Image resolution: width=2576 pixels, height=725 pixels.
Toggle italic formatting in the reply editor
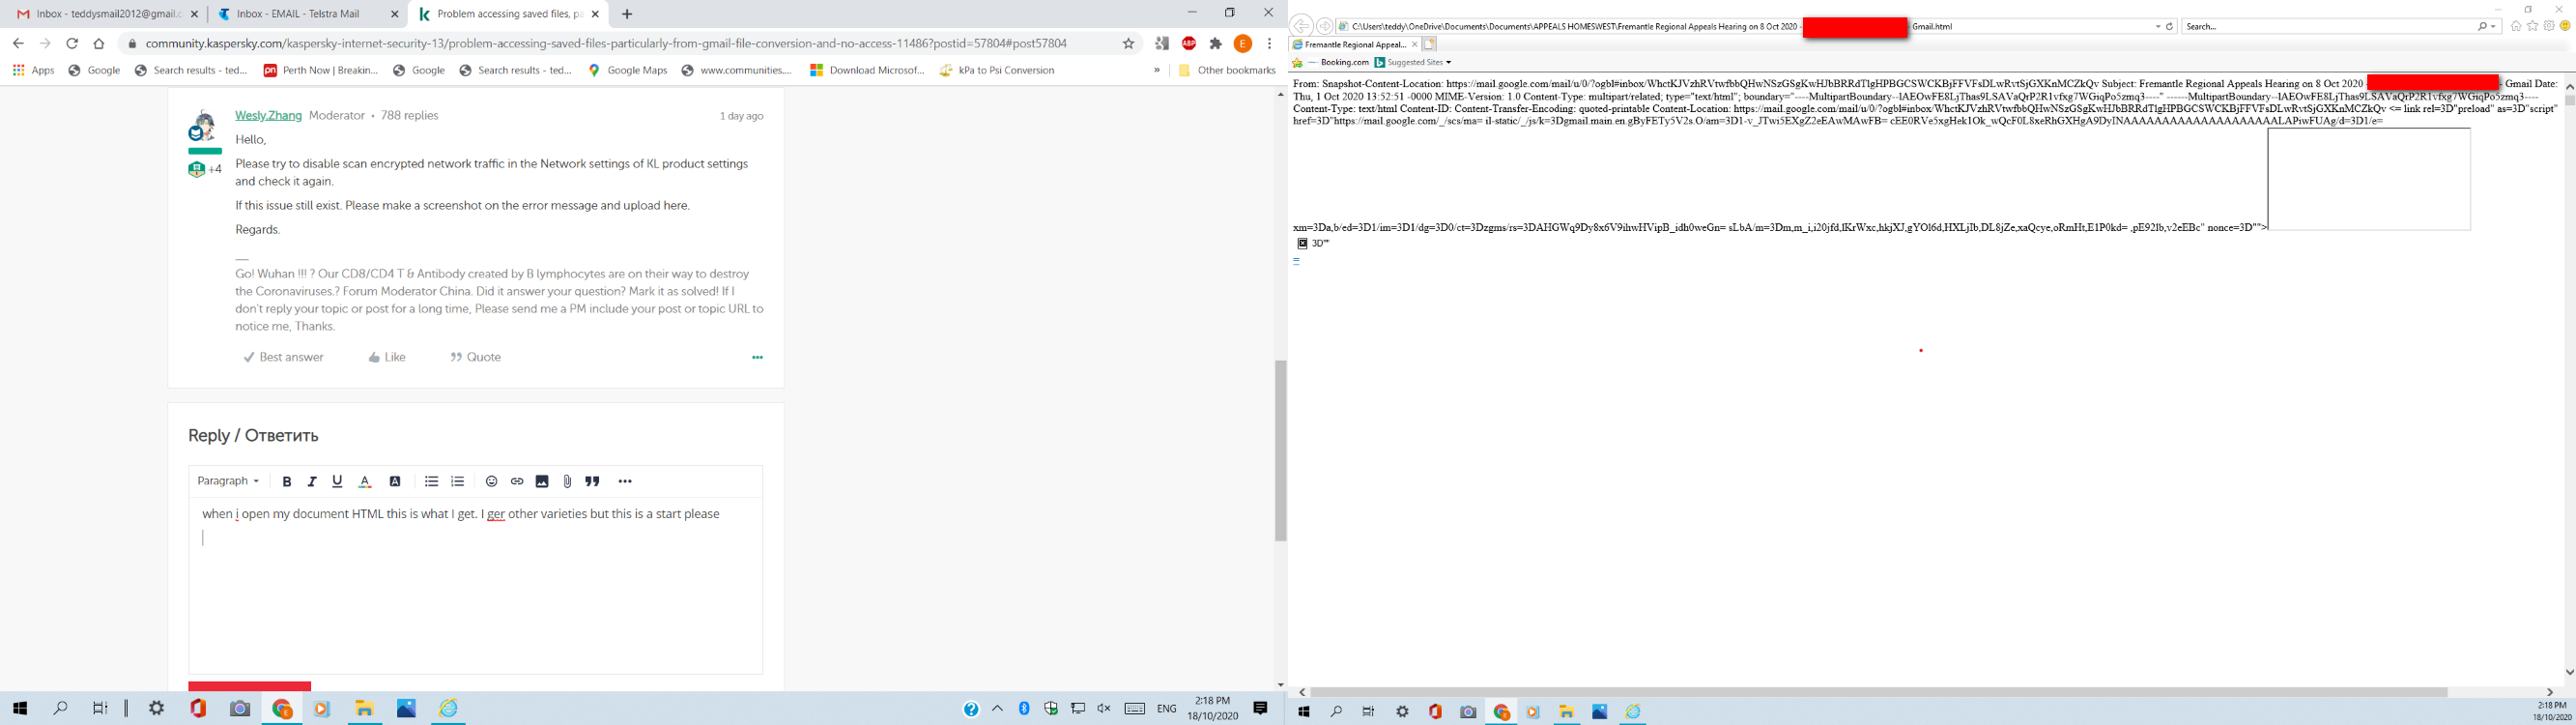[x=312, y=481]
